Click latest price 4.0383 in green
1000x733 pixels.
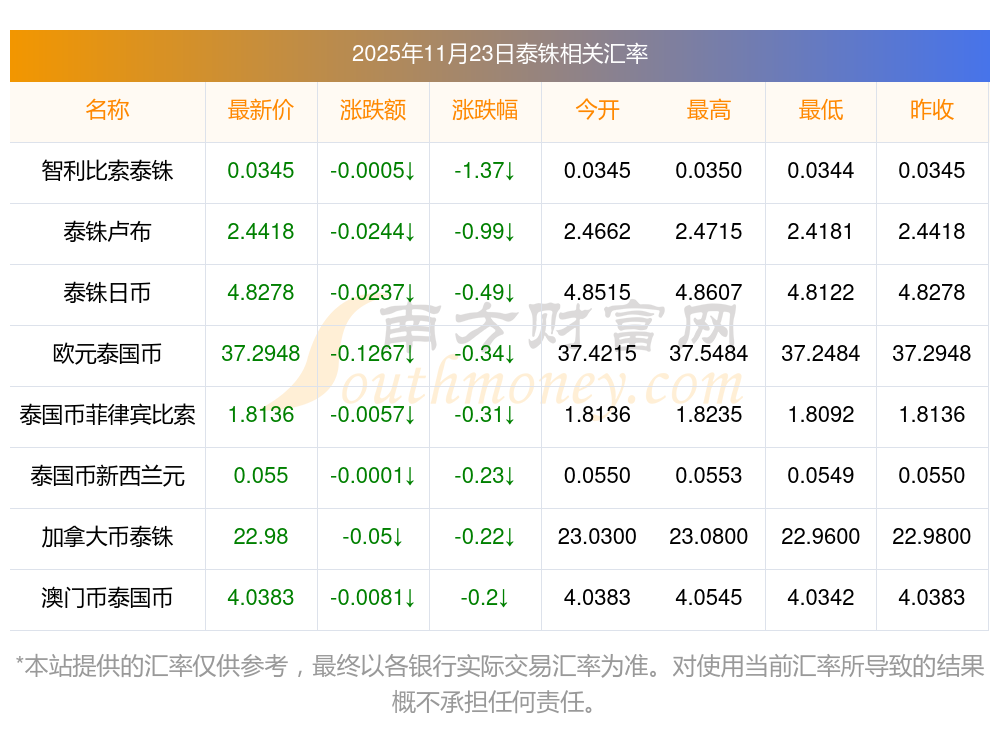[260, 598]
